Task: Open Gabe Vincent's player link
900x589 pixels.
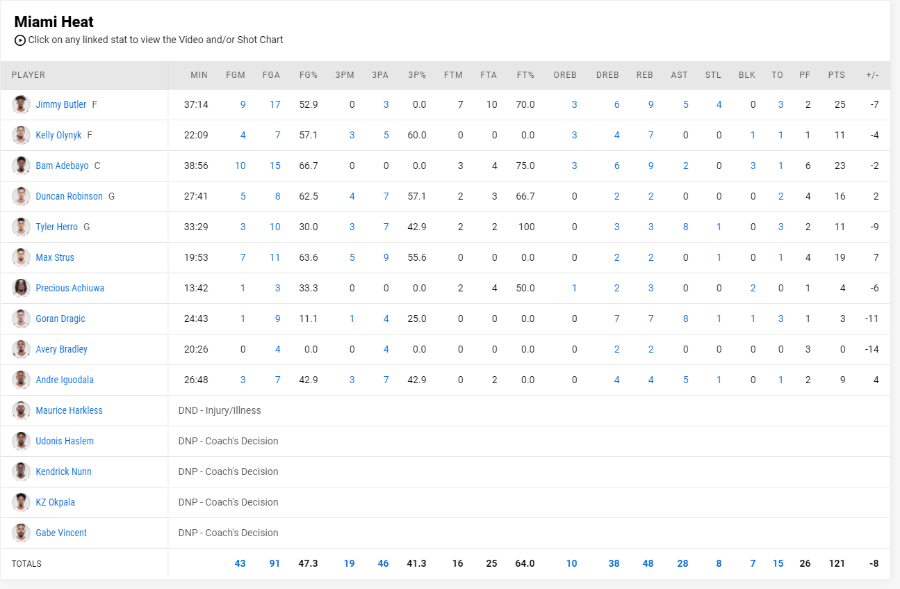Action: tap(61, 533)
